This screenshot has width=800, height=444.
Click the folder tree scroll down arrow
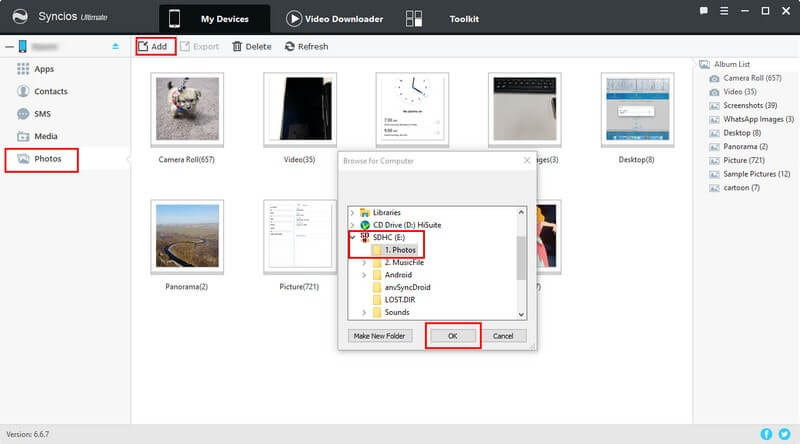point(521,314)
